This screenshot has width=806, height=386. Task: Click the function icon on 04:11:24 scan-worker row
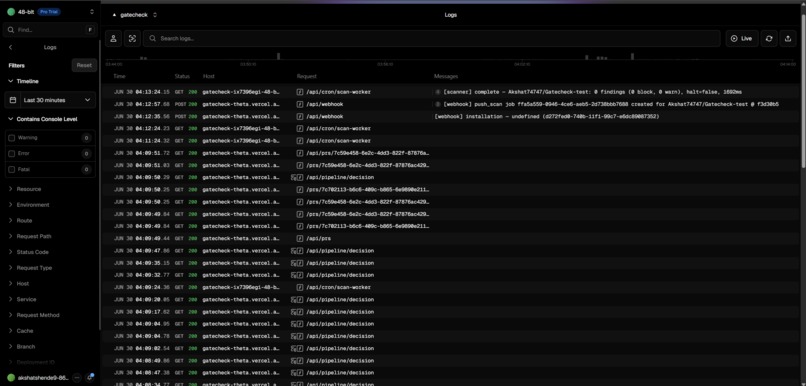pyautogui.click(x=300, y=141)
